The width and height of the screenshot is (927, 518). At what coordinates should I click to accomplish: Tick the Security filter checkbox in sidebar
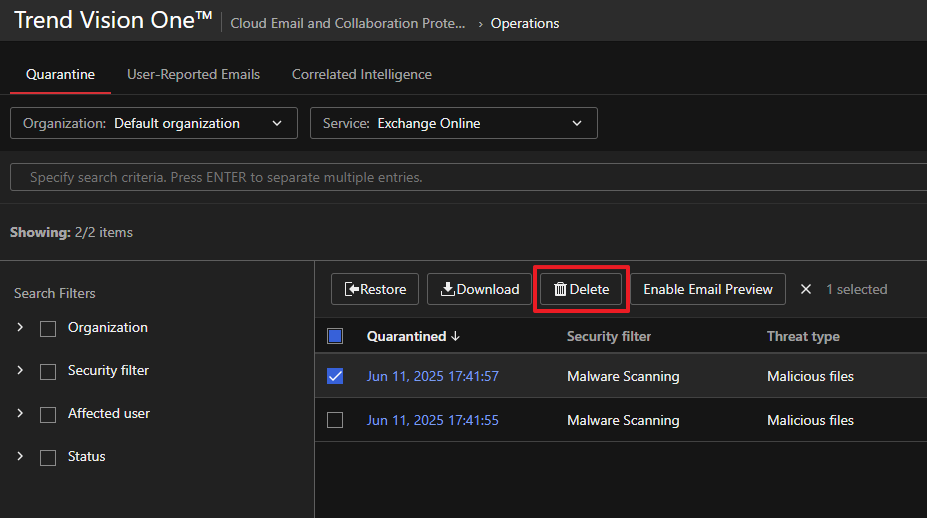pos(48,372)
